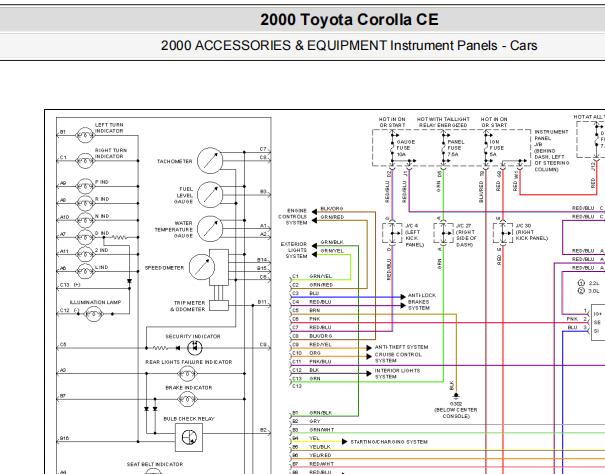Click the G302 ground point label

[456, 404]
